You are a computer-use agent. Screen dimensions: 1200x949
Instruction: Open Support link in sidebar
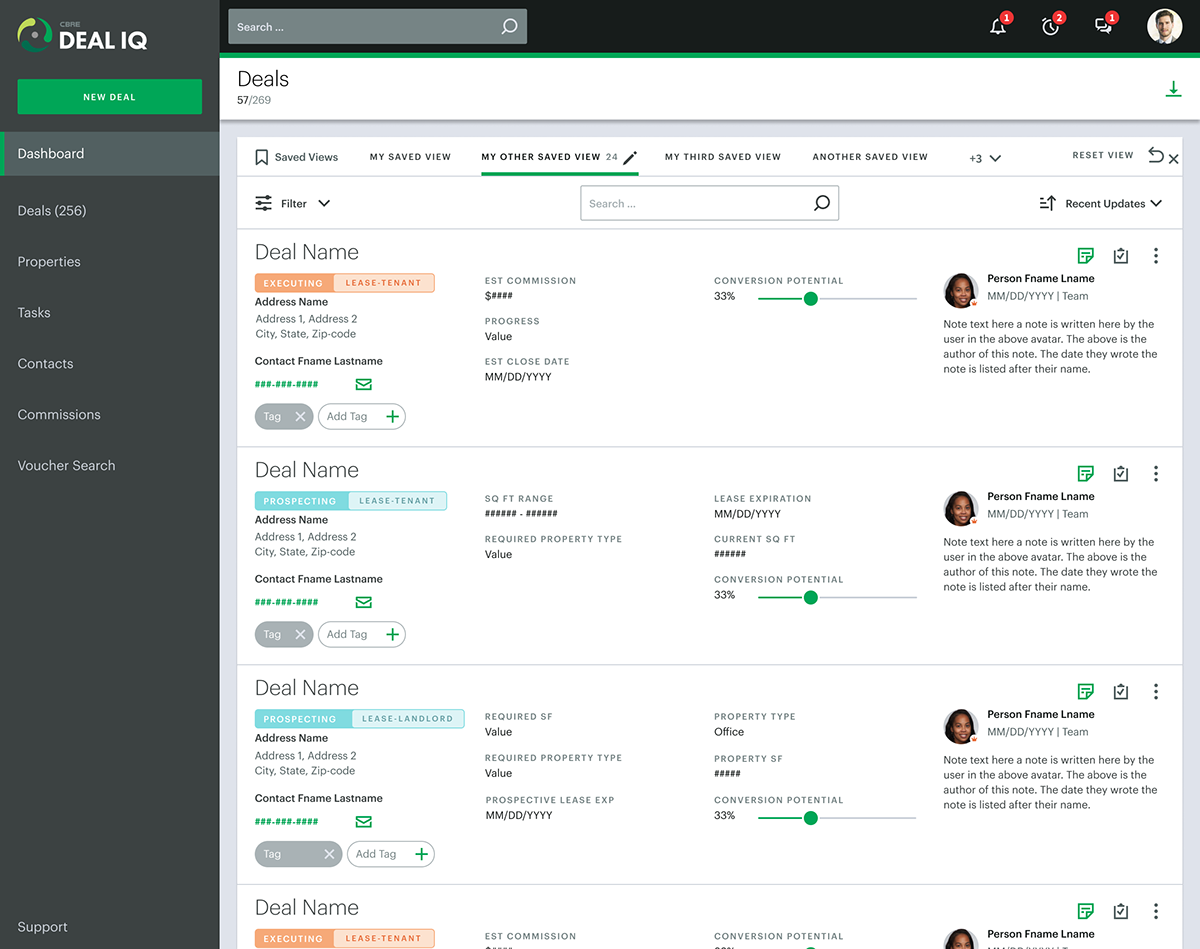click(43, 927)
